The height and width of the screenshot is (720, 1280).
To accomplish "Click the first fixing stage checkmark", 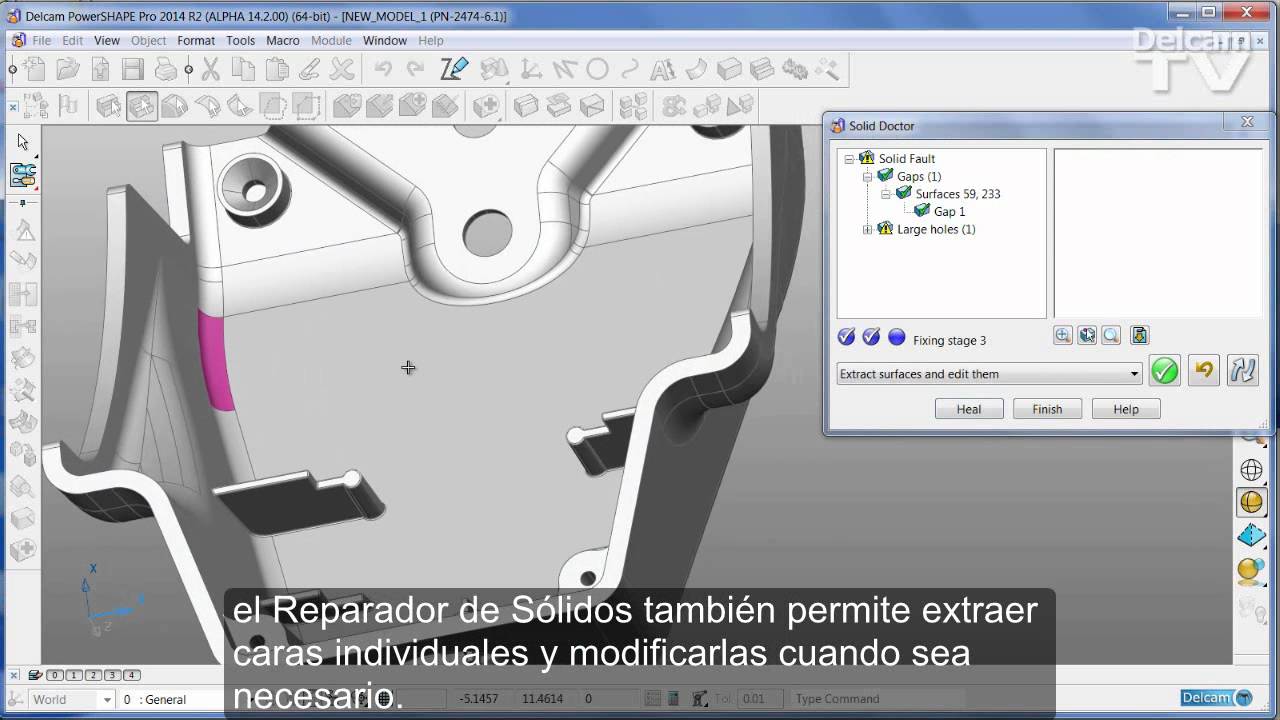I will tap(846, 337).
